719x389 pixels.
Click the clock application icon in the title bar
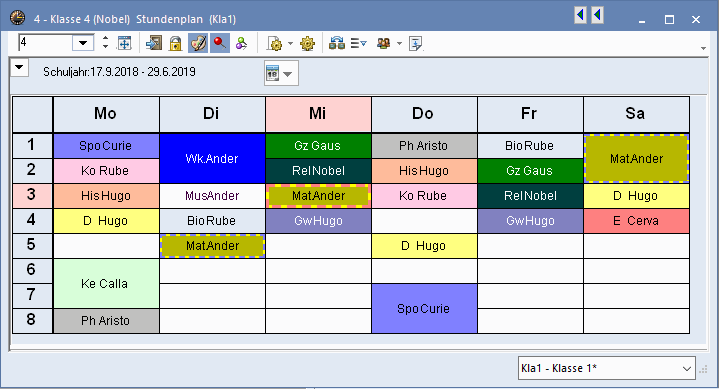tap(17, 18)
